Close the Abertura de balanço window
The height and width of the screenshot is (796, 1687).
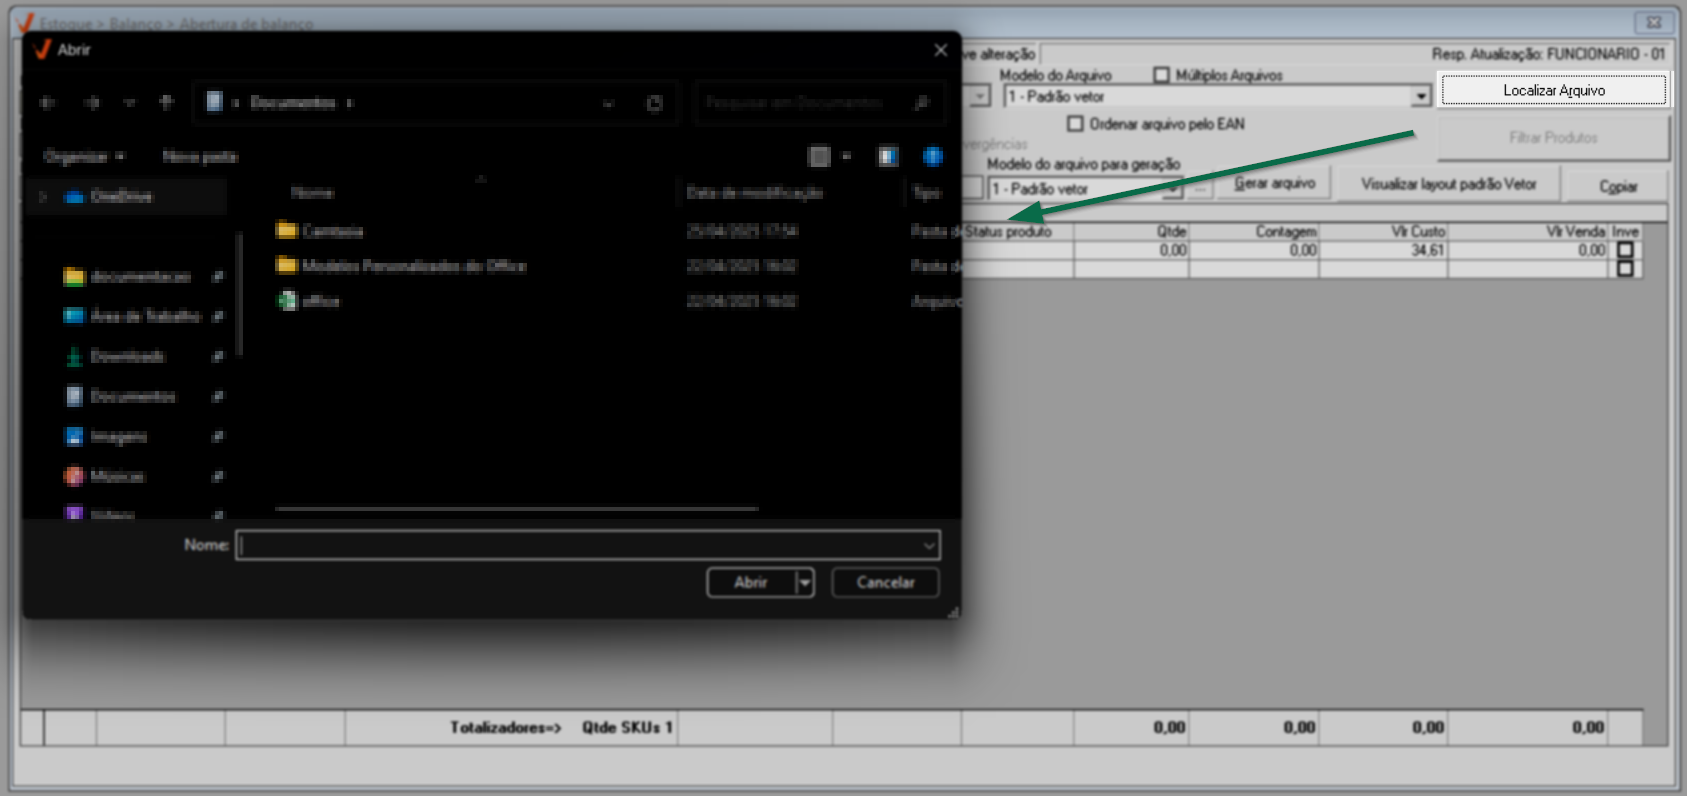coord(1653,22)
